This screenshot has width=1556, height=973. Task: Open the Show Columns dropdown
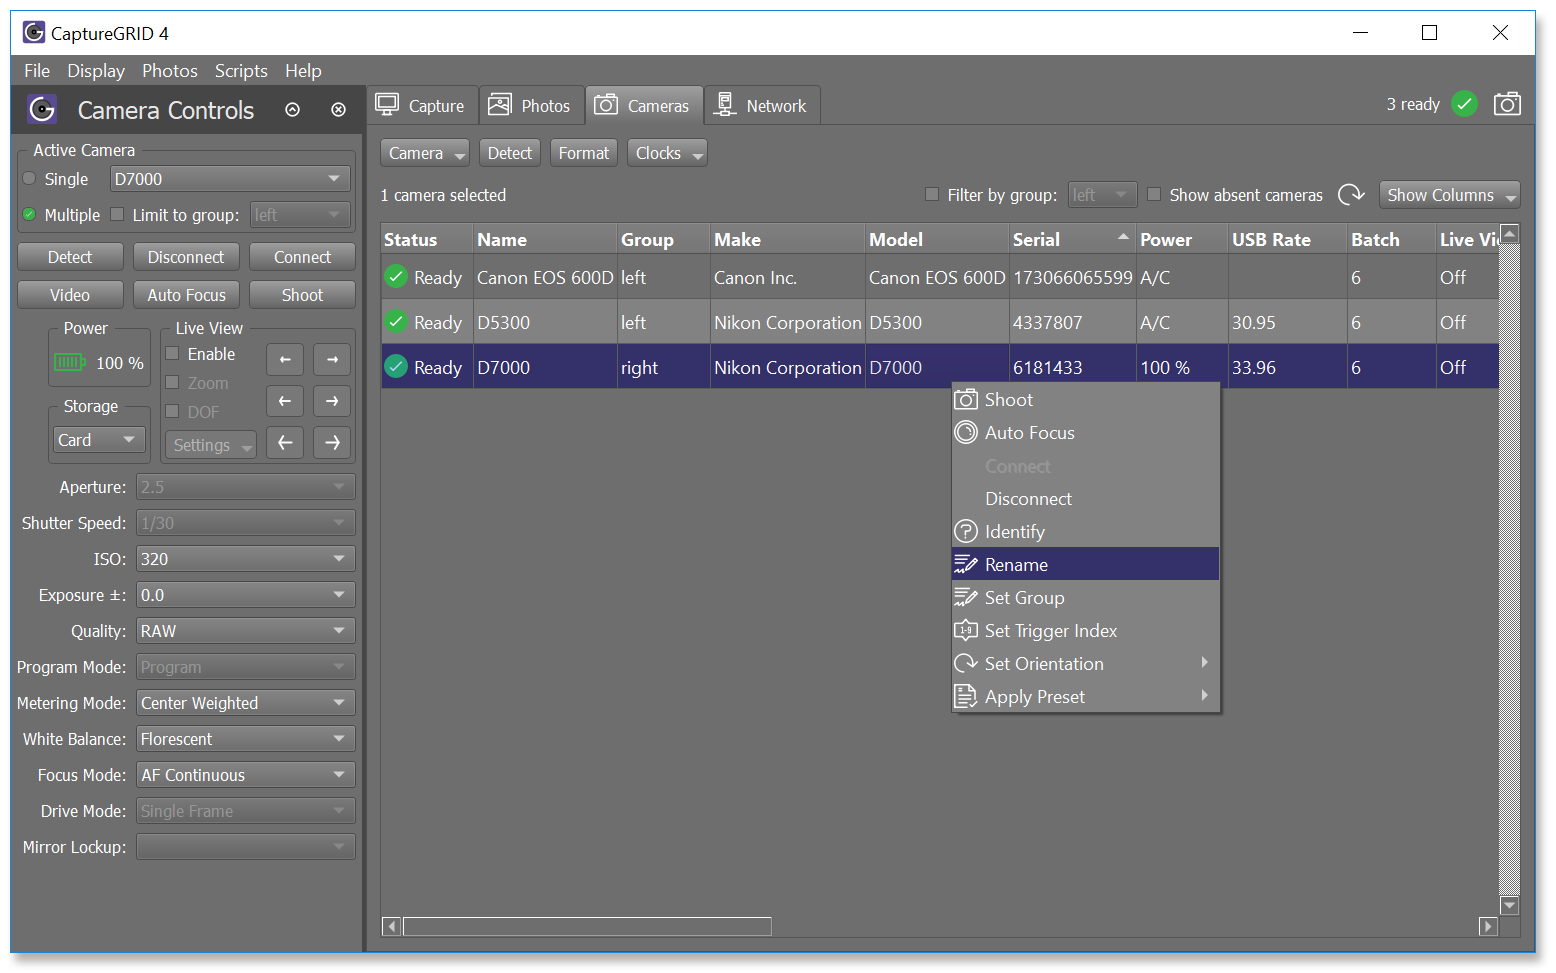[1448, 195]
